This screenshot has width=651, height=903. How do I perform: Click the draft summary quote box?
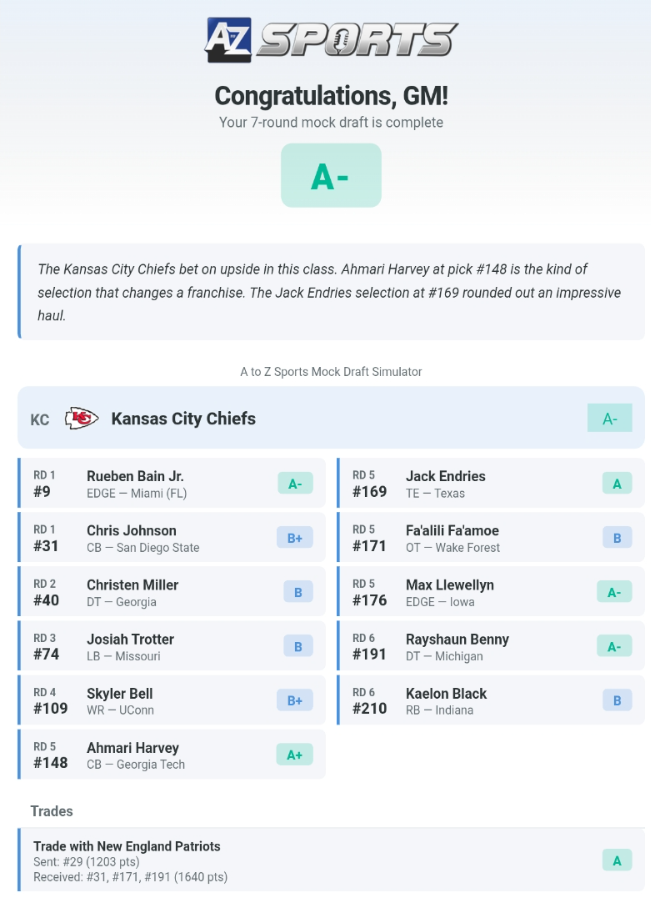point(330,292)
